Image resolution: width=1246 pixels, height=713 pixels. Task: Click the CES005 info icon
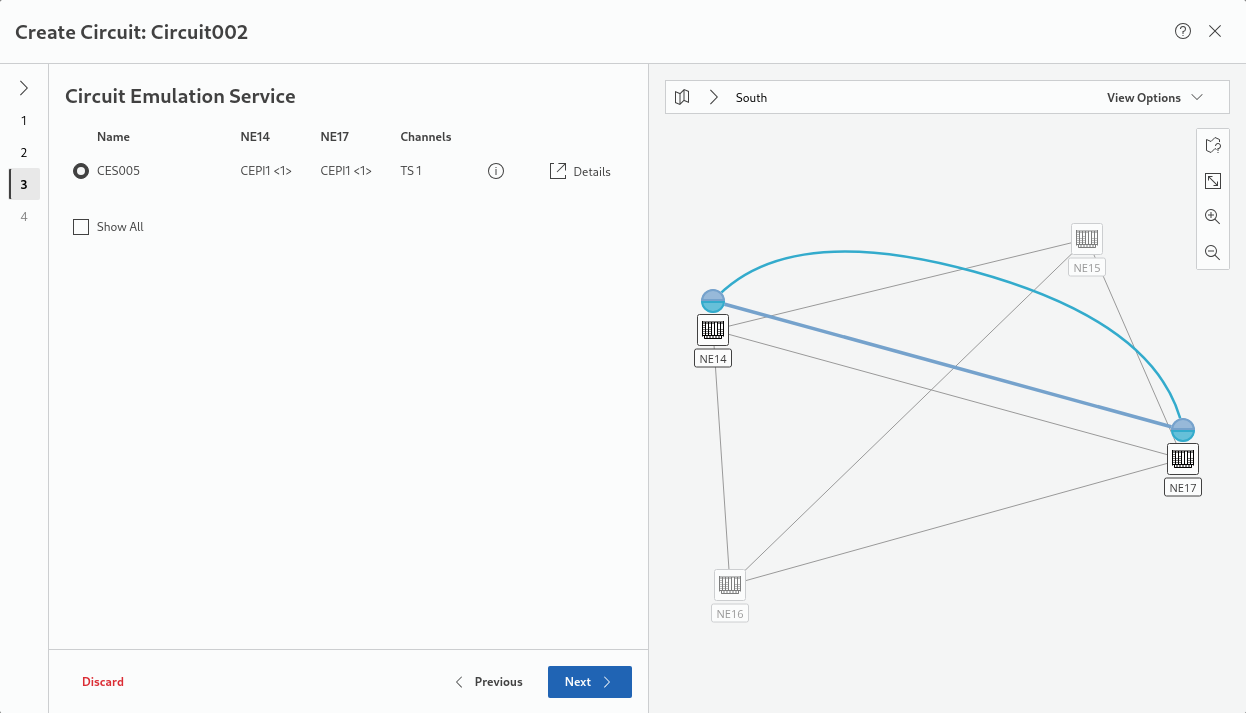[495, 171]
